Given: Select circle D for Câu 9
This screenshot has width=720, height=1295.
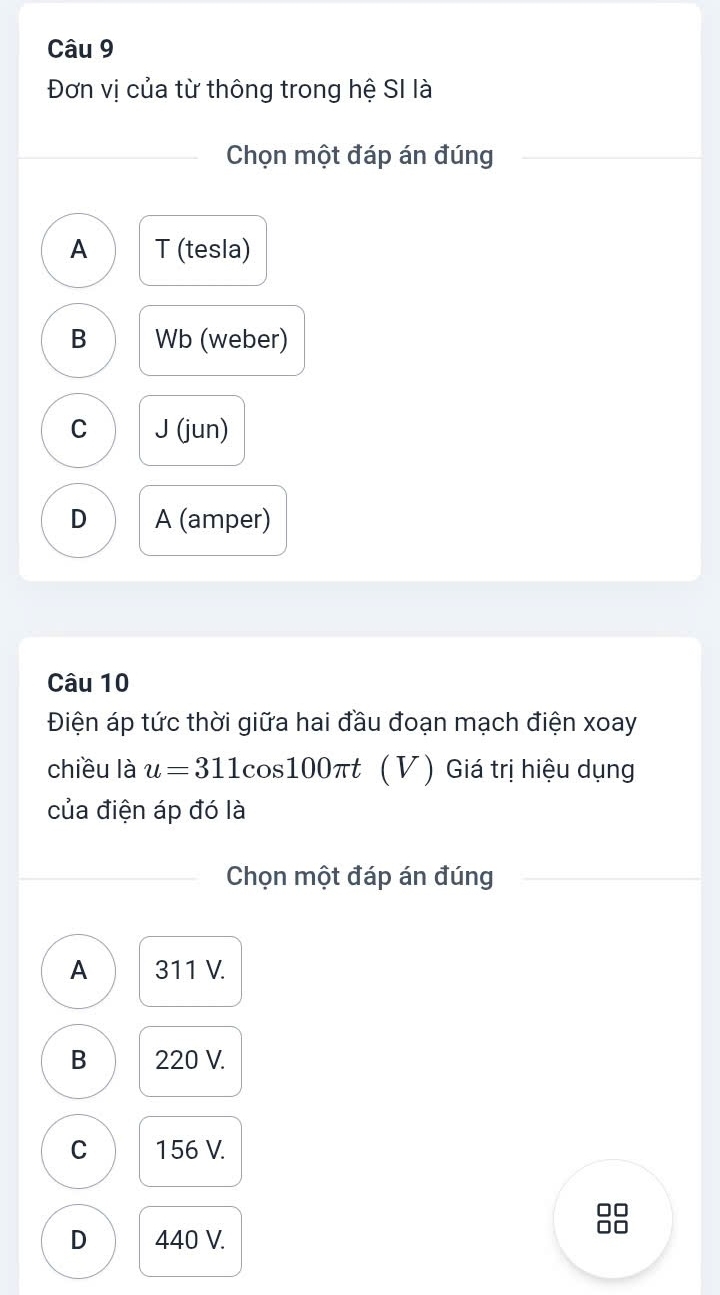Looking at the screenshot, I should pos(79,520).
